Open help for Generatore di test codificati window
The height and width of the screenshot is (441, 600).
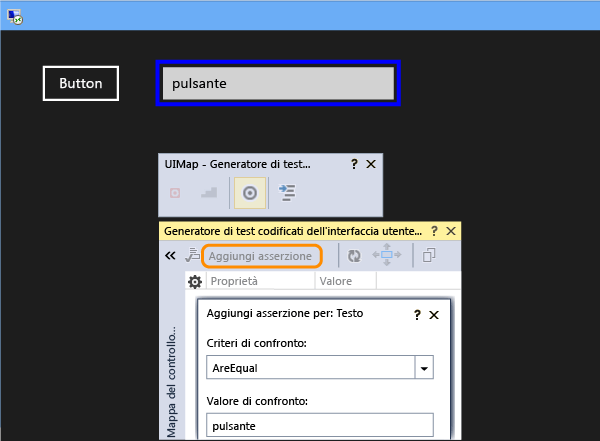click(434, 231)
